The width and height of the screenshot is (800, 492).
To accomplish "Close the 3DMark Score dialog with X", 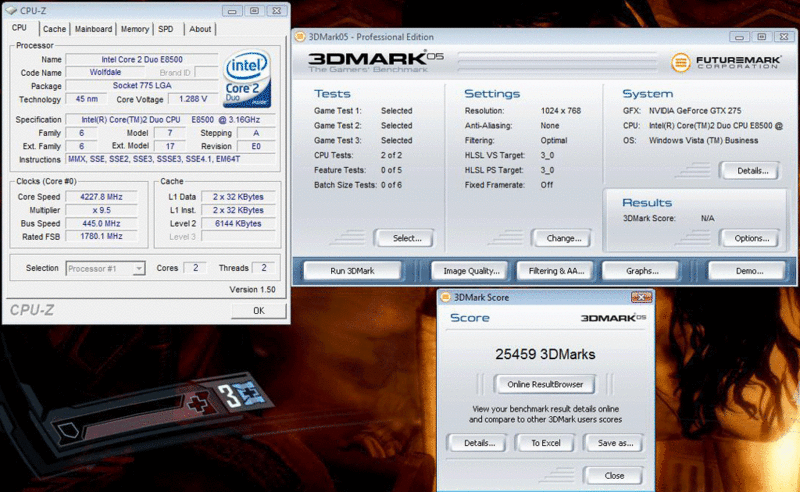I will tap(641, 297).
